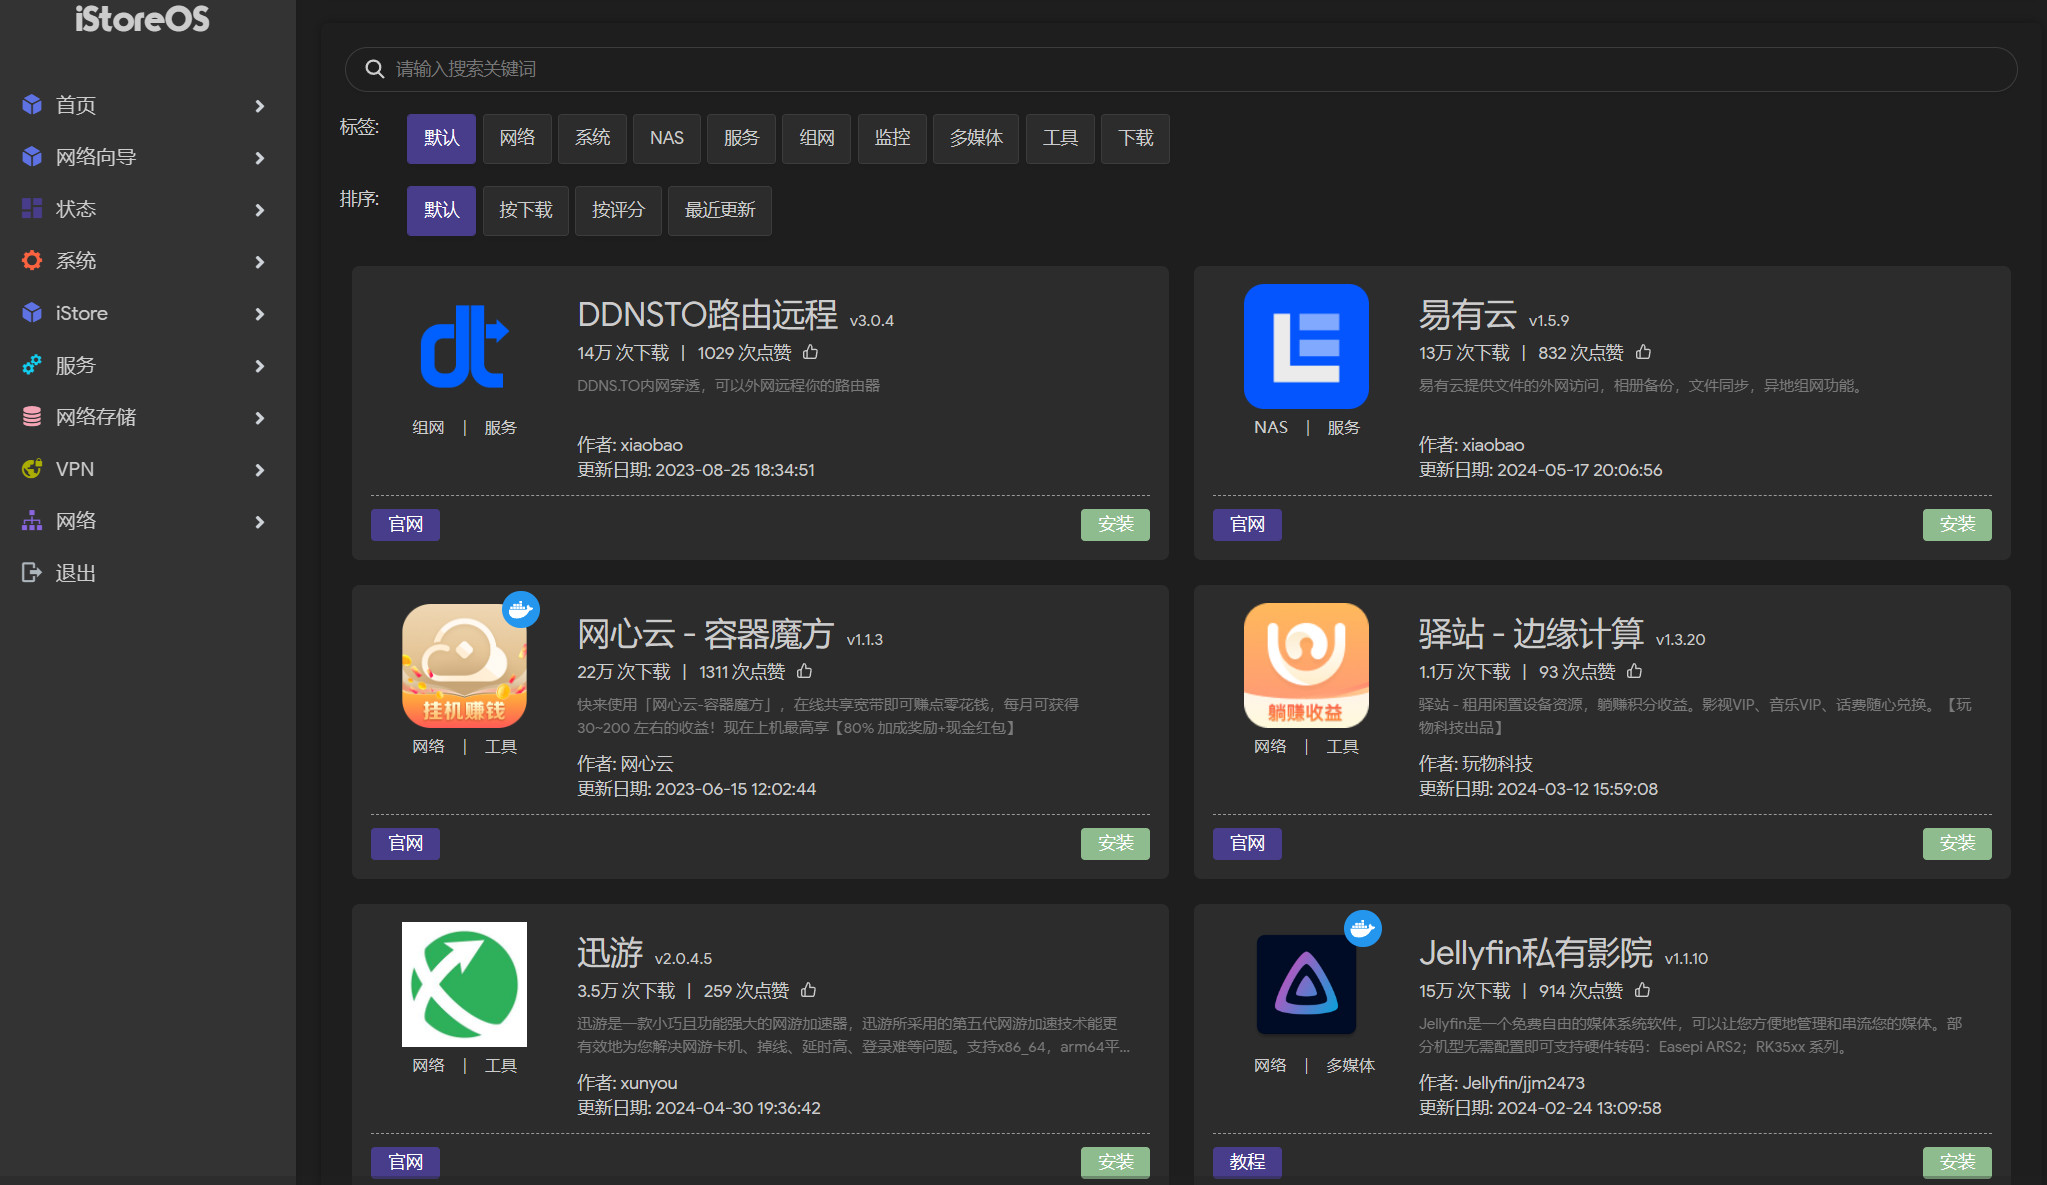The height and width of the screenshot is (1185, 2047).
Task: Open 官网 link for DDNSTO
Action: pyautogui.click(x=405, y=524)
